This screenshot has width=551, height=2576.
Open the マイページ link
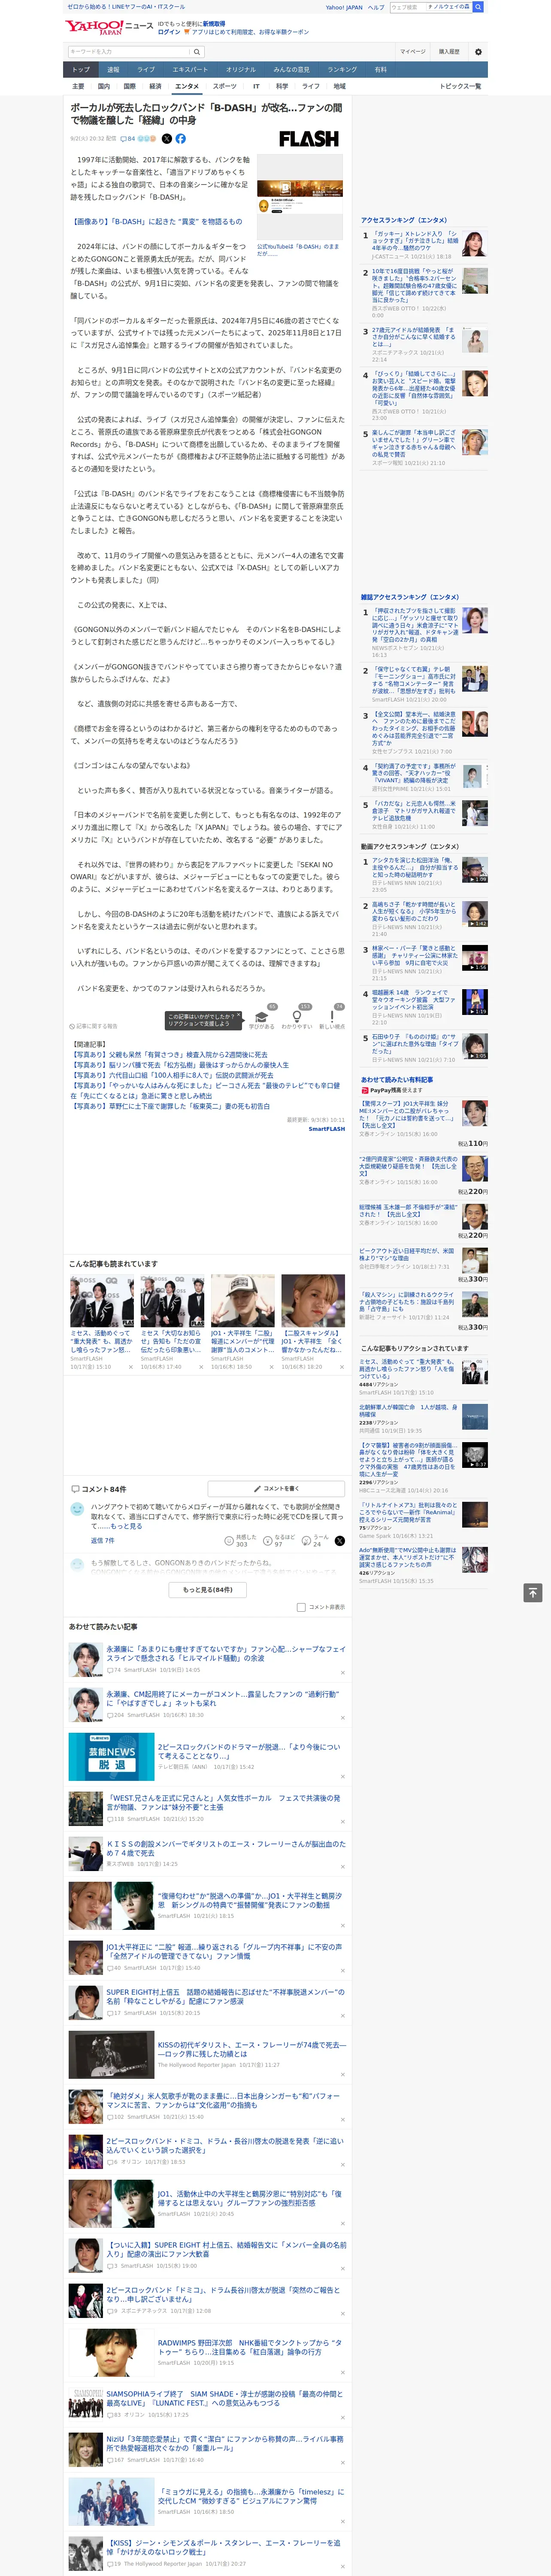[x=412, y=52]
